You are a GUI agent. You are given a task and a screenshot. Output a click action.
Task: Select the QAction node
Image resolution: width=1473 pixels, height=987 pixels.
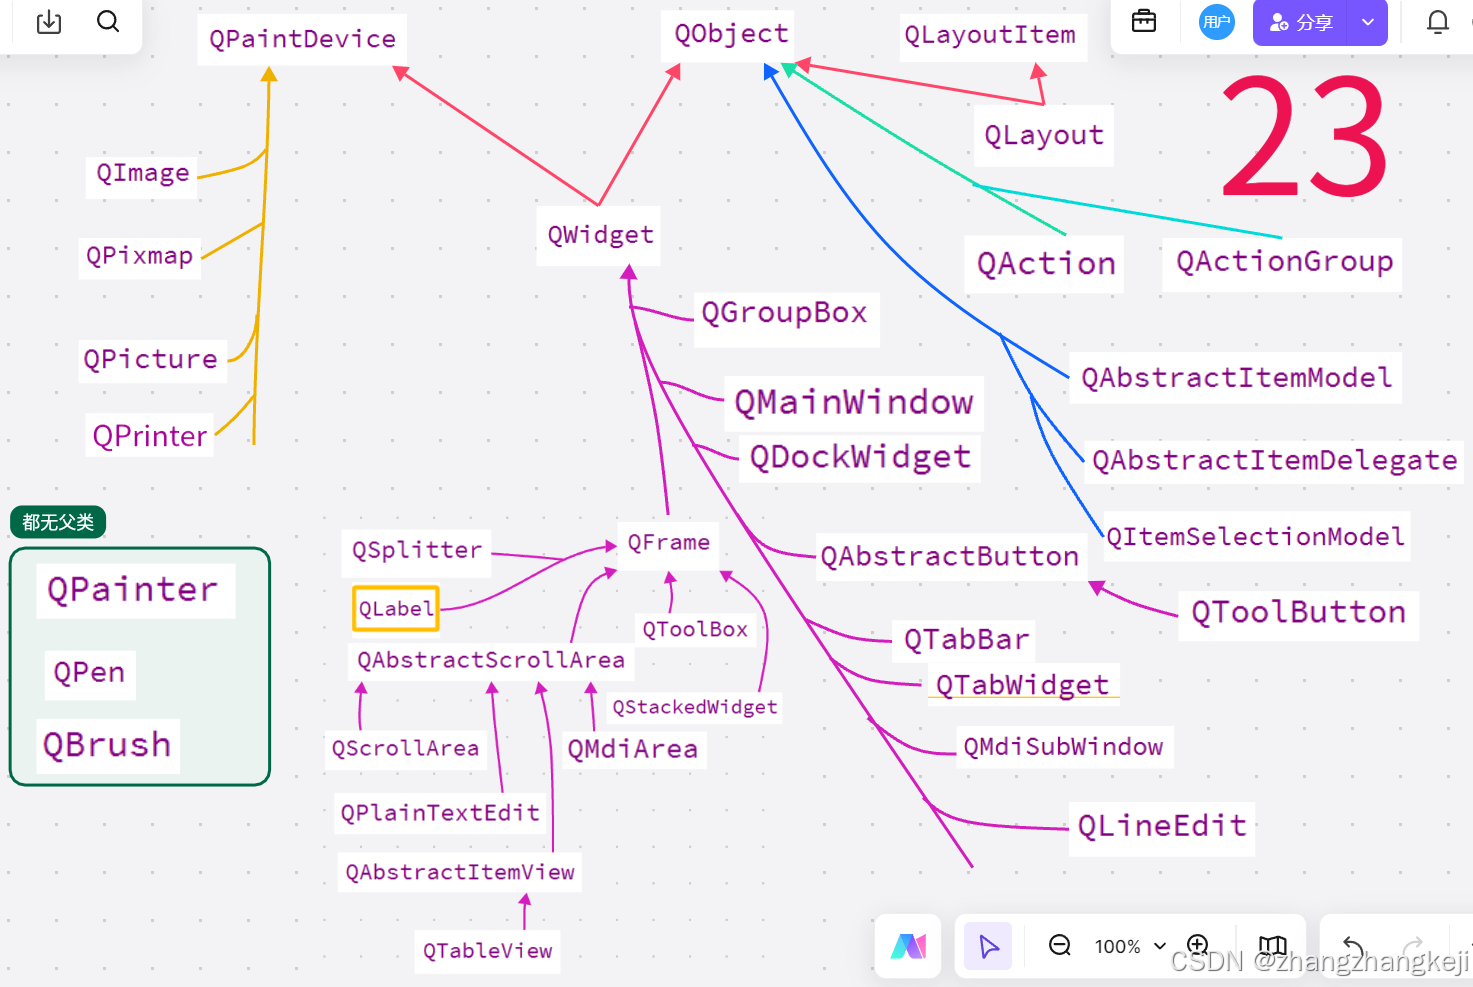1045,264
